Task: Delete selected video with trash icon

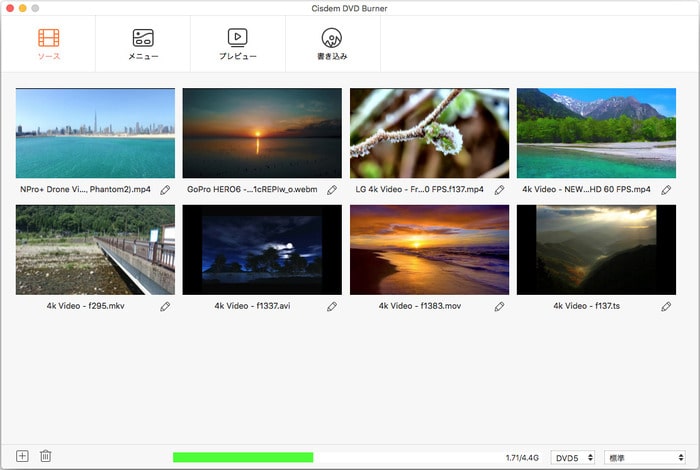Action: [x=45, y=456]
